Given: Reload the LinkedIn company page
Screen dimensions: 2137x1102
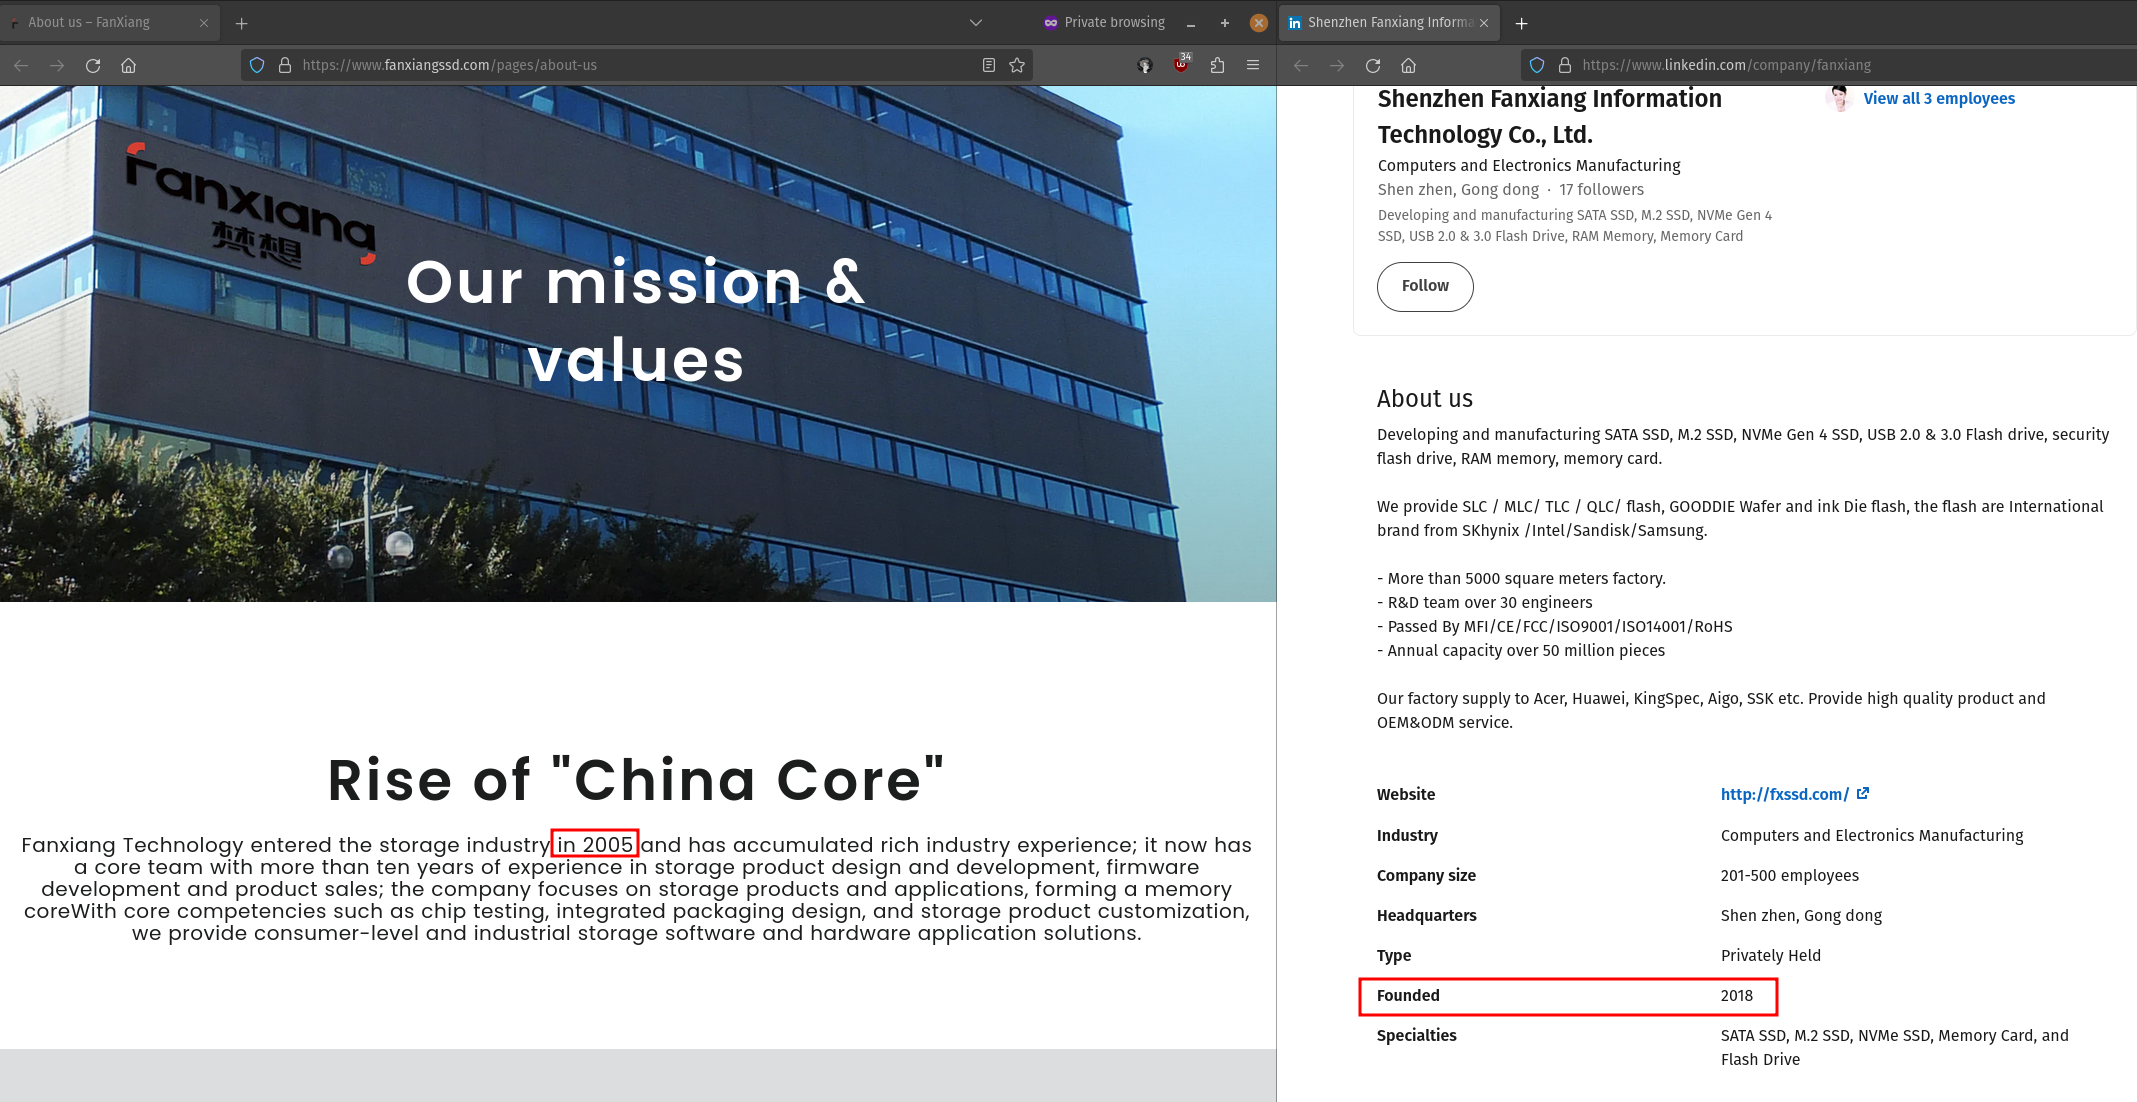Looking at the screenshot, I should click(1373, 65).
